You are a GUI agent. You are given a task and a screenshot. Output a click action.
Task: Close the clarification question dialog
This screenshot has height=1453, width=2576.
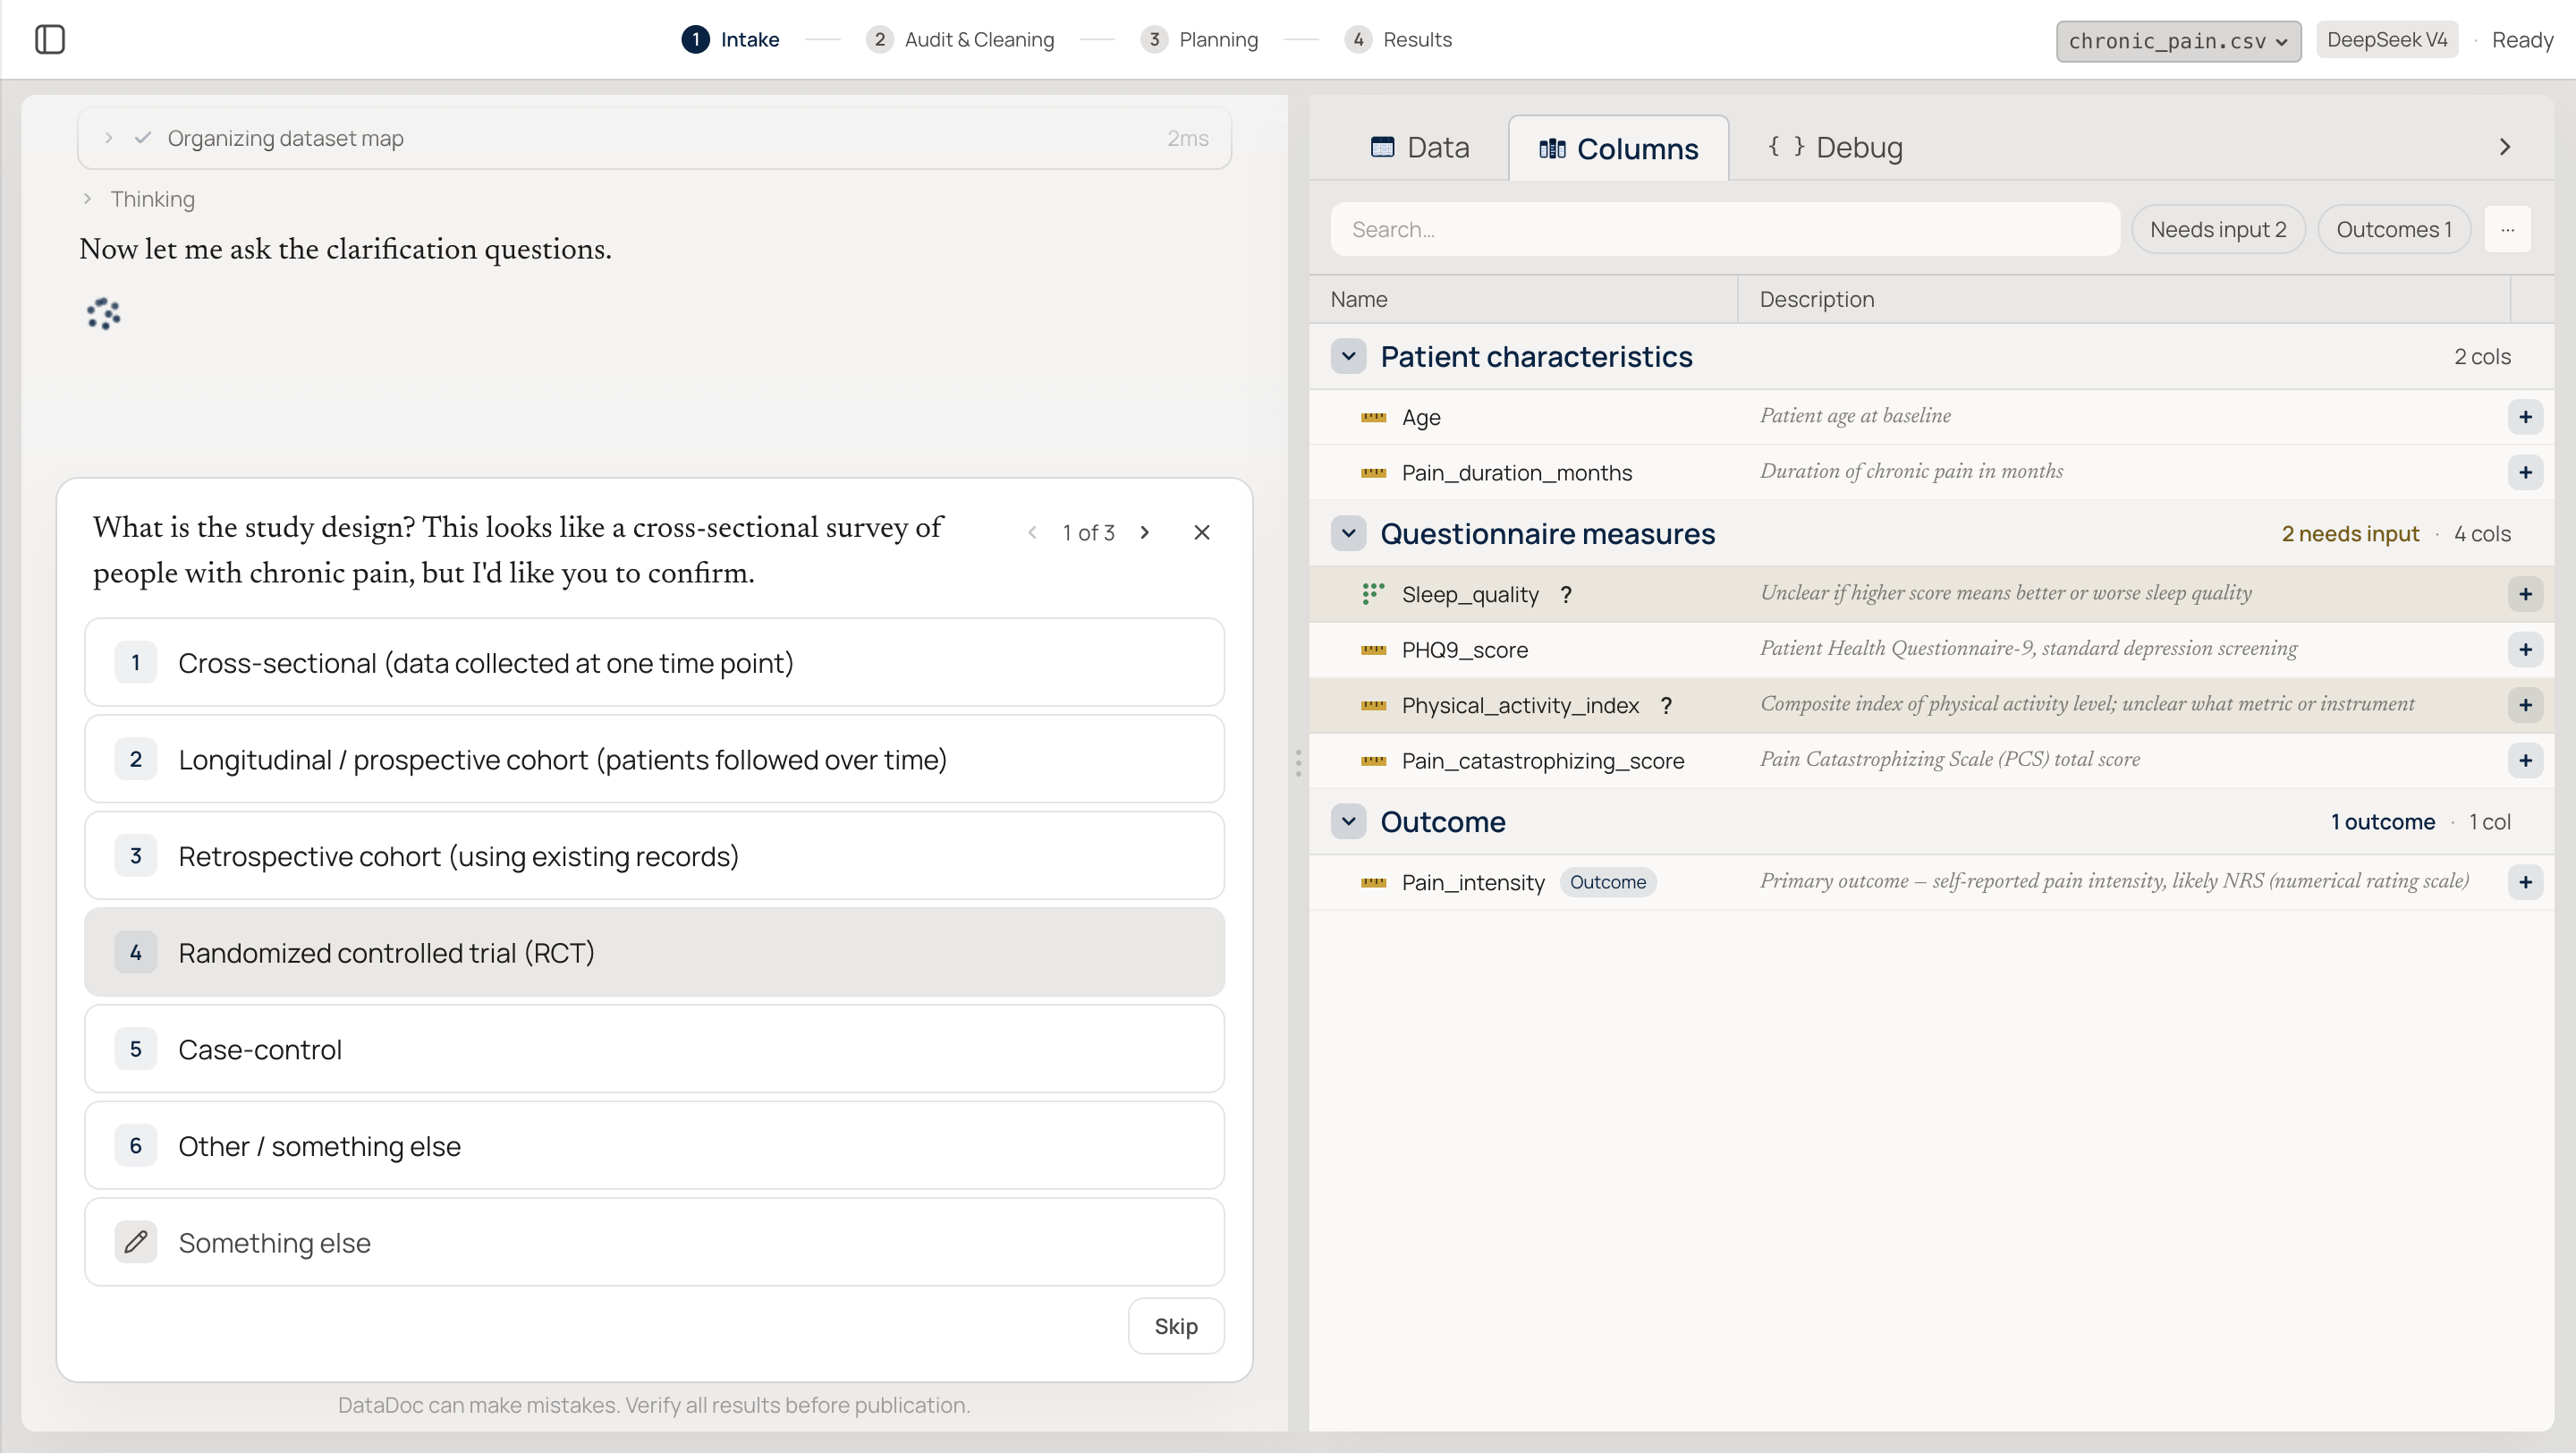tap(1202, 532)
